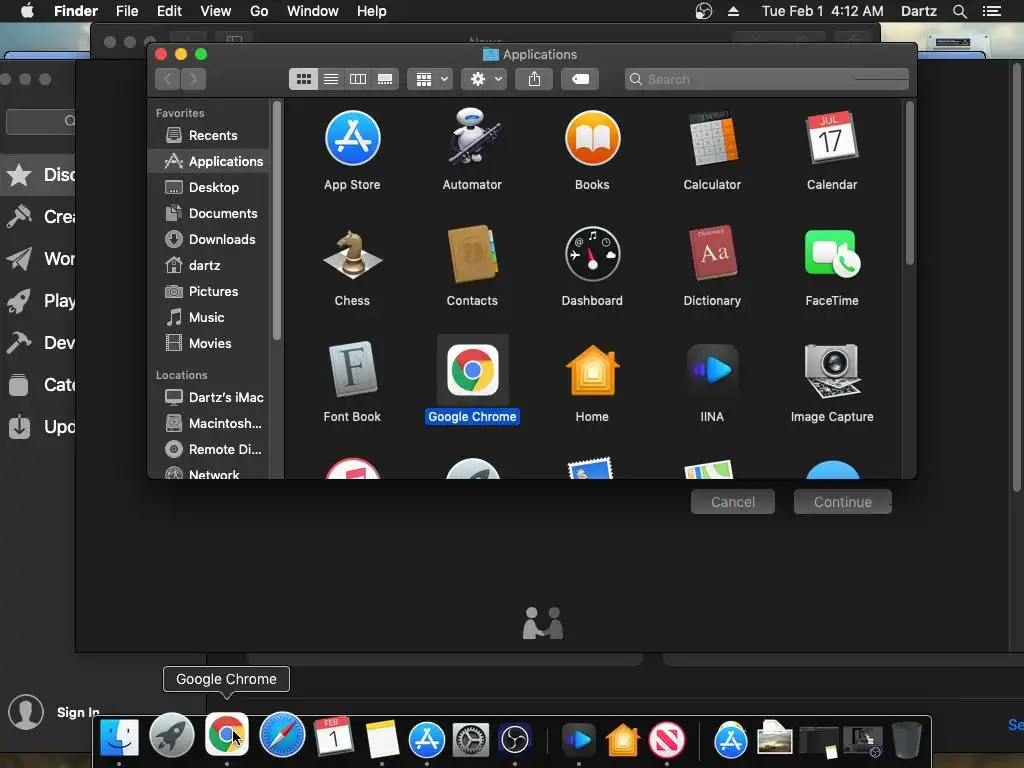Open Launchpad from the Dock
The height and width of the screenshot is (768, 1024).
172,736
